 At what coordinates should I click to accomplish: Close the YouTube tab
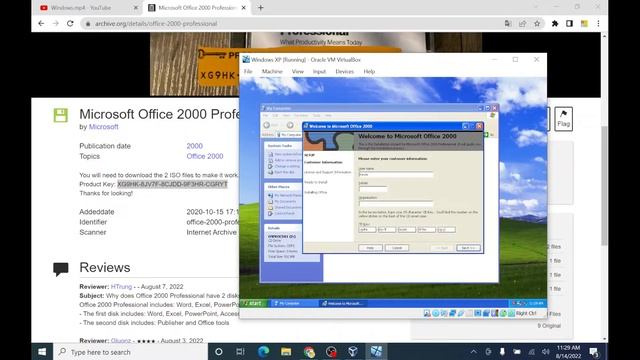click(x=136, y=8)
